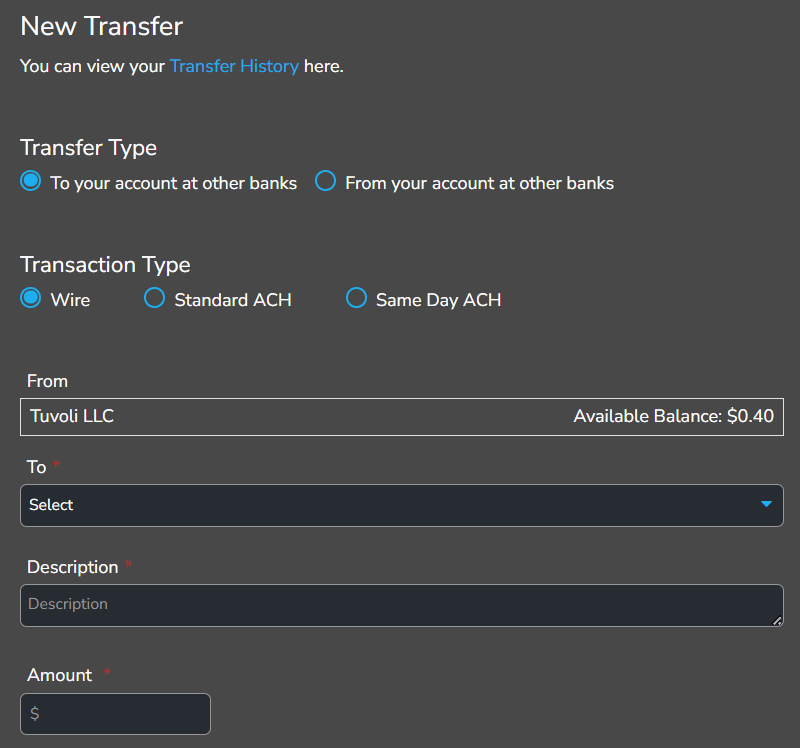Select 'From your account at other banks' radio
The height and width of the screenshot is (748, 800).
[325, 182]
